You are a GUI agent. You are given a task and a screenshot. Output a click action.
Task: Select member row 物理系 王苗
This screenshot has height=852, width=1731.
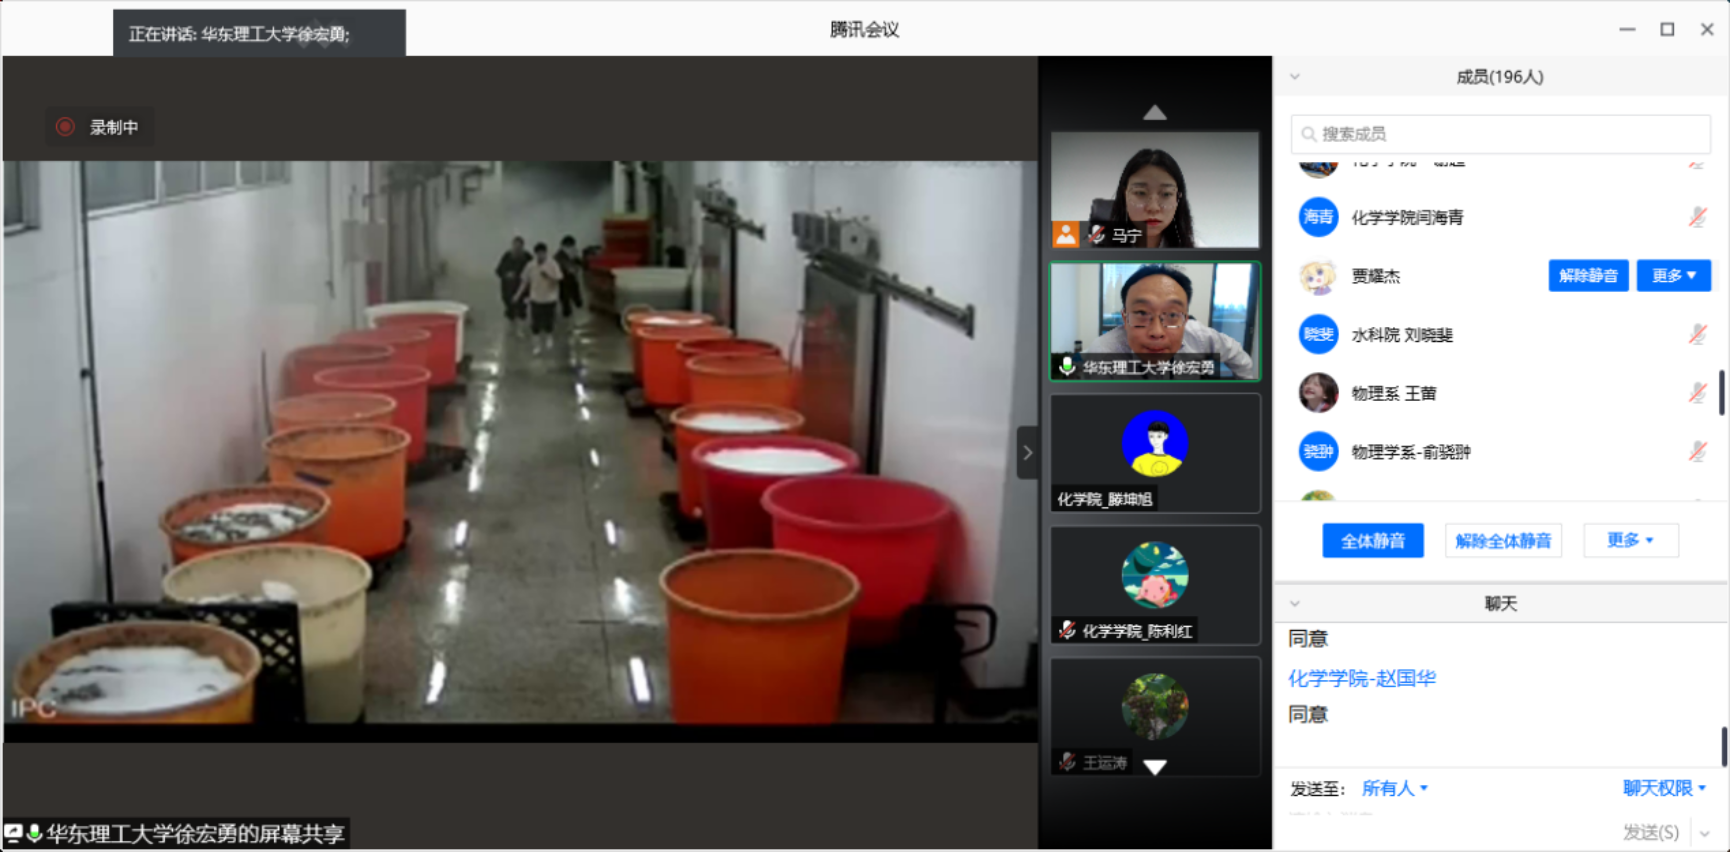1500,393
